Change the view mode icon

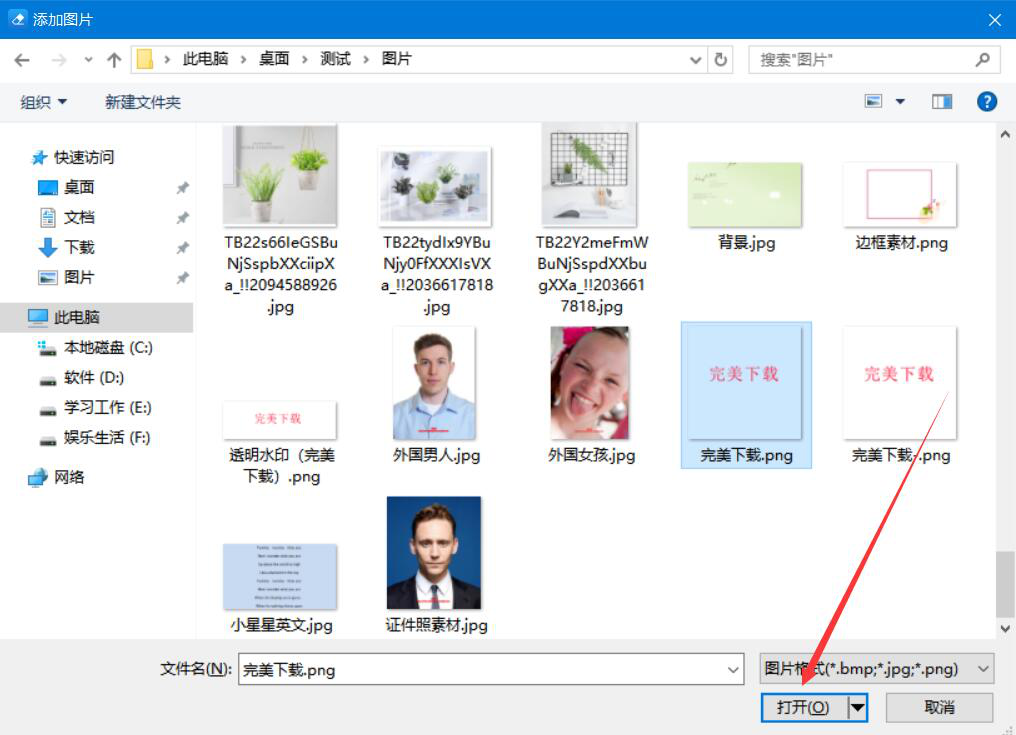(873, 101)
